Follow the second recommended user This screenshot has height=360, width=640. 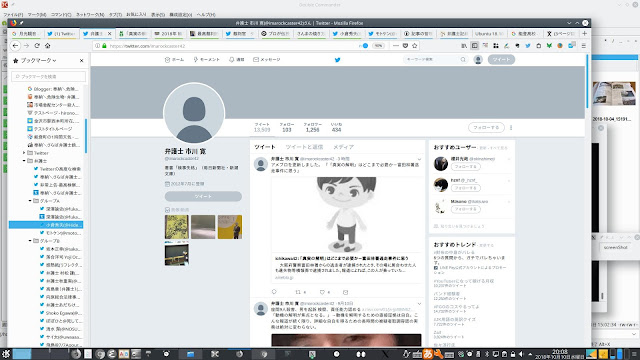click(x=466, y=188)
